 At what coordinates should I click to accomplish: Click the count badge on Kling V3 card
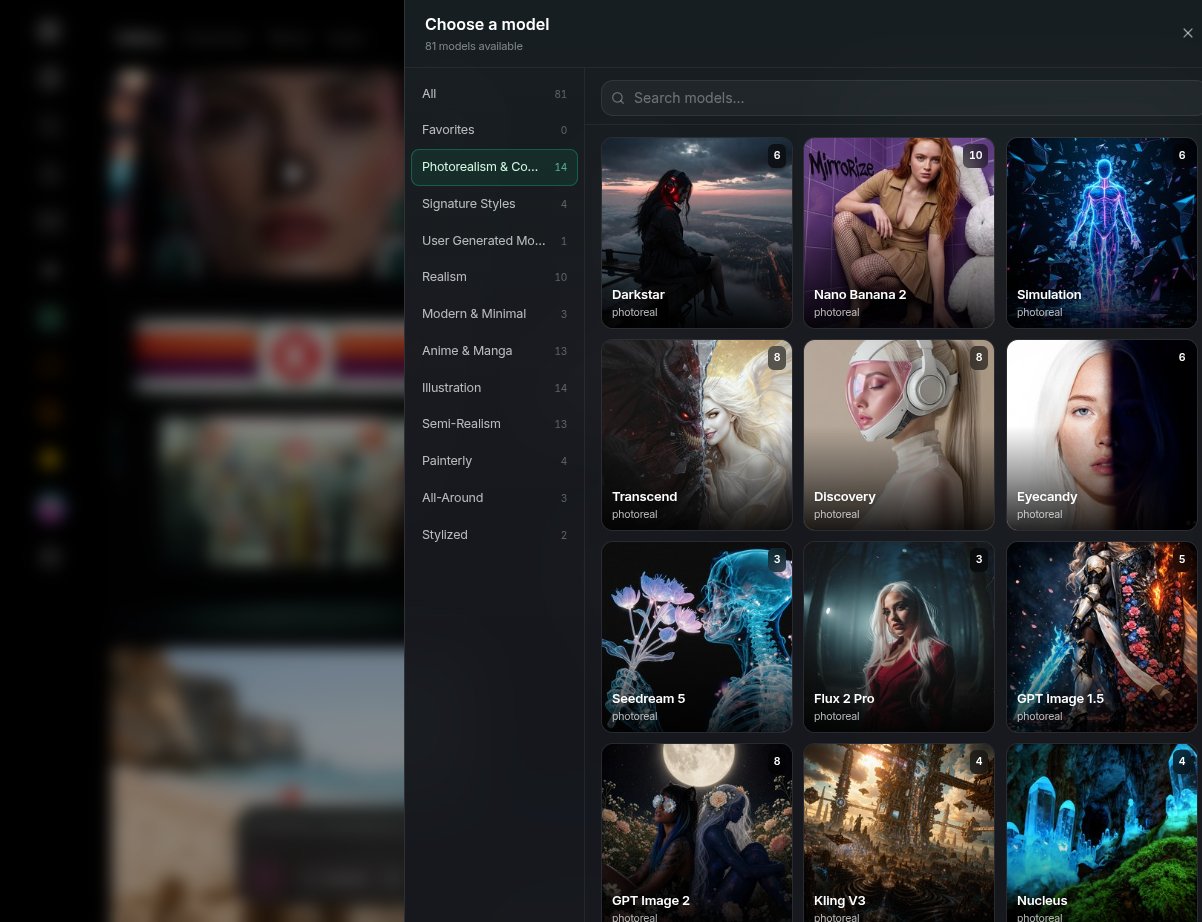pos(979,761)
